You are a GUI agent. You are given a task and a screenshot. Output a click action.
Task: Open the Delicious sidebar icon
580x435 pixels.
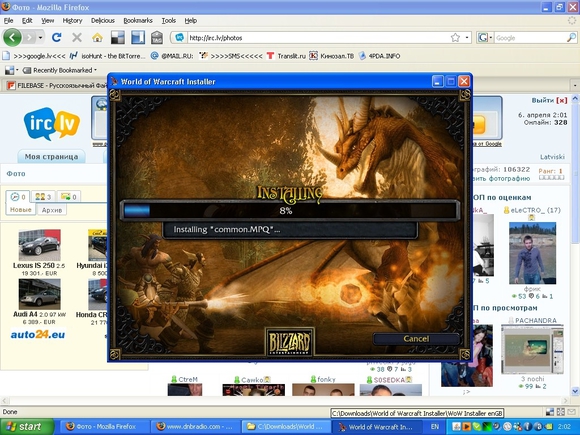138,37
